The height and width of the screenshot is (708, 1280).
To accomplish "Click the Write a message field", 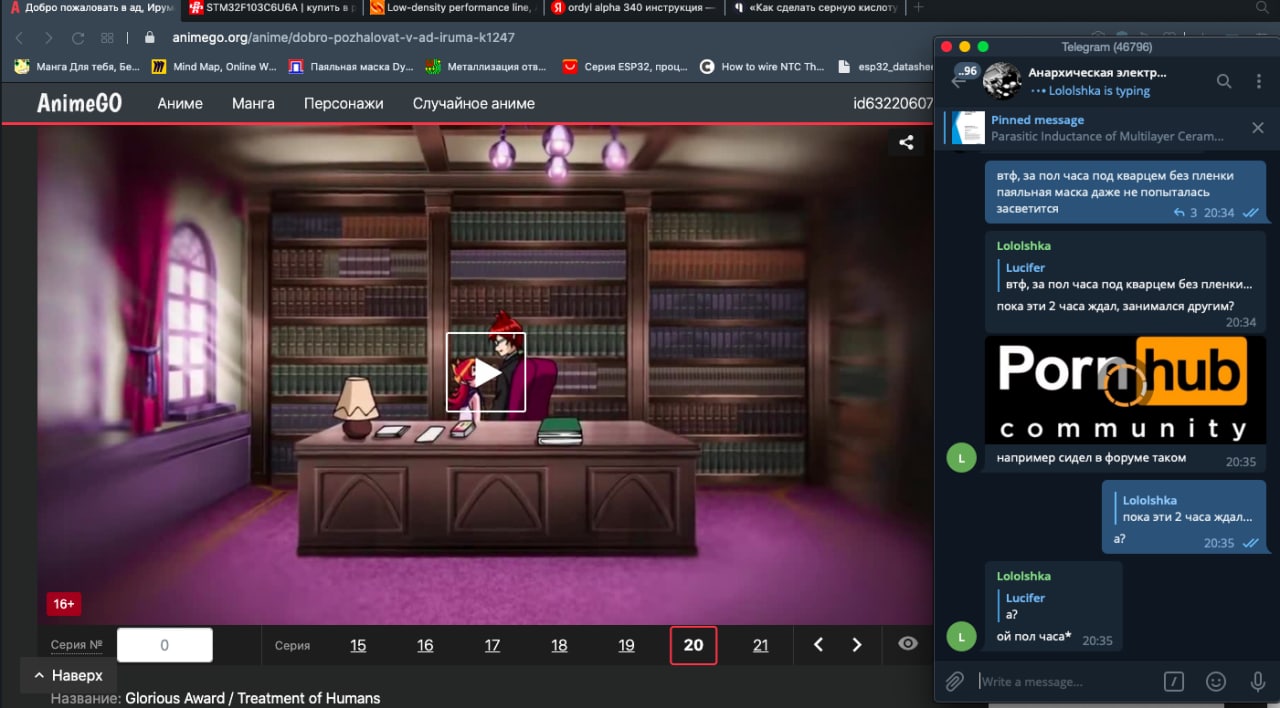I will click(x=1065, y=682).
